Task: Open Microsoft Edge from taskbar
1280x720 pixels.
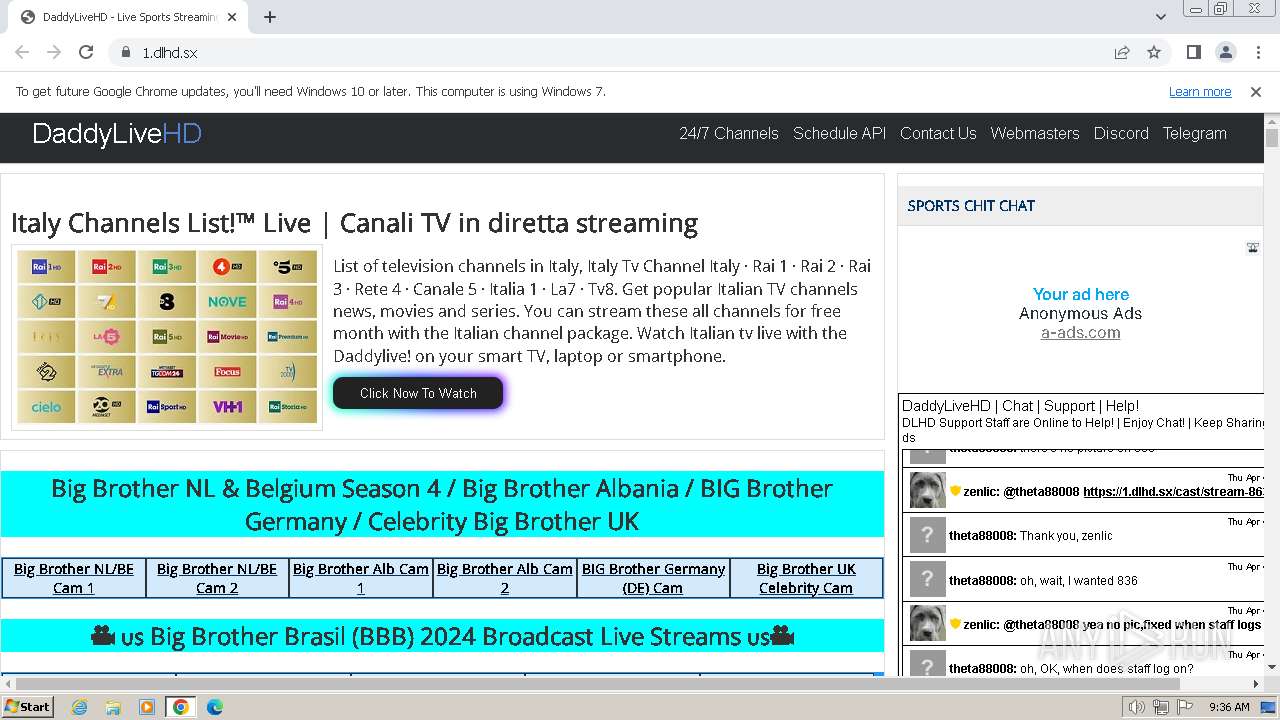Action: pos(214,707)
